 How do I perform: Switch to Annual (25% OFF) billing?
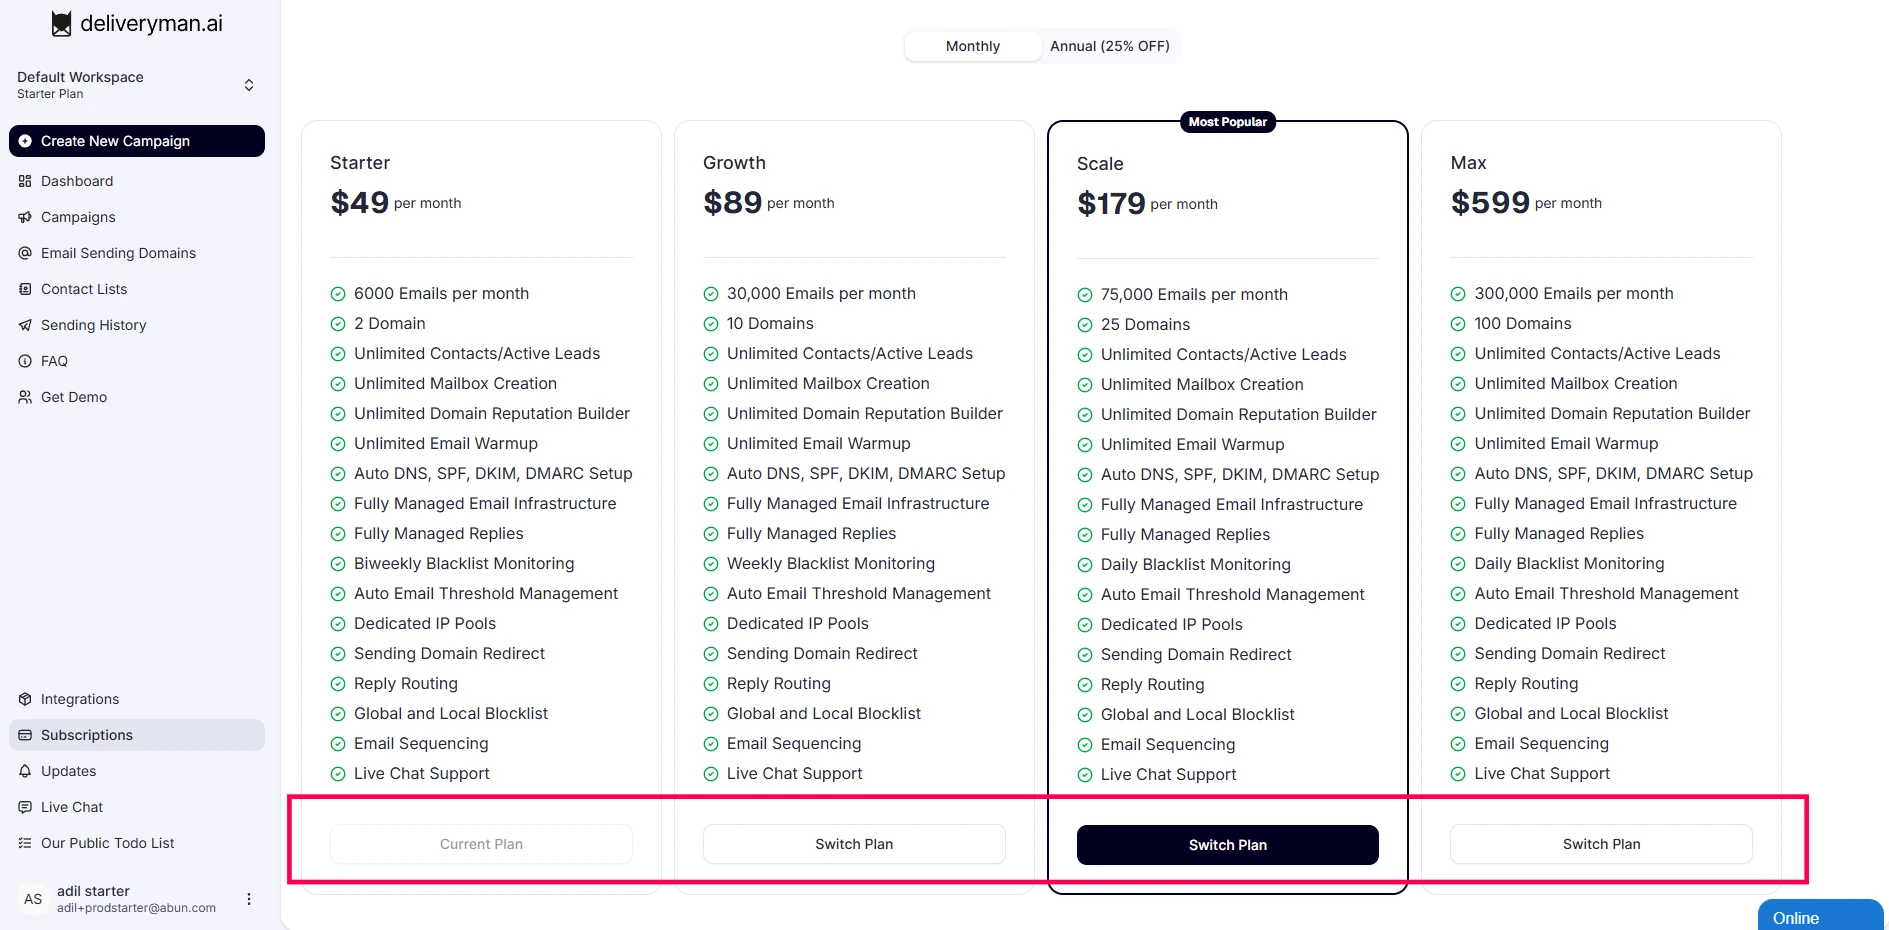[1109, 46]
